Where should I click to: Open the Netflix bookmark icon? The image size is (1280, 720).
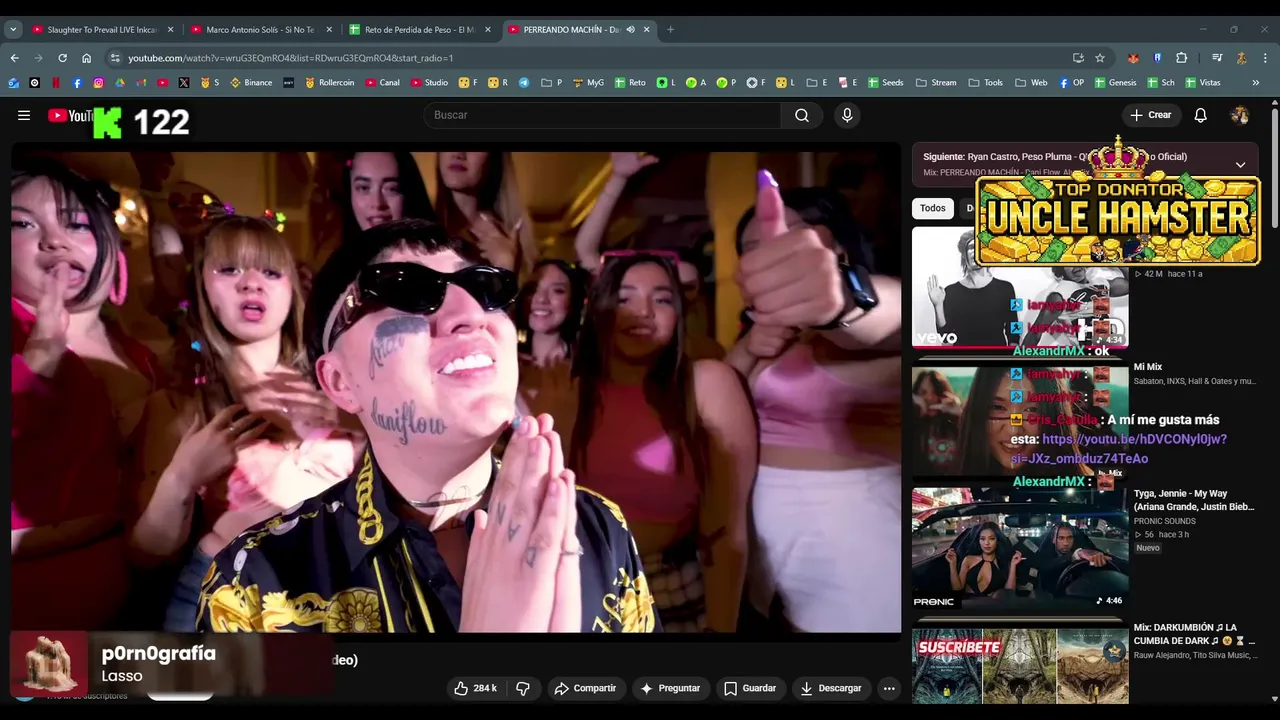[56, 83]
